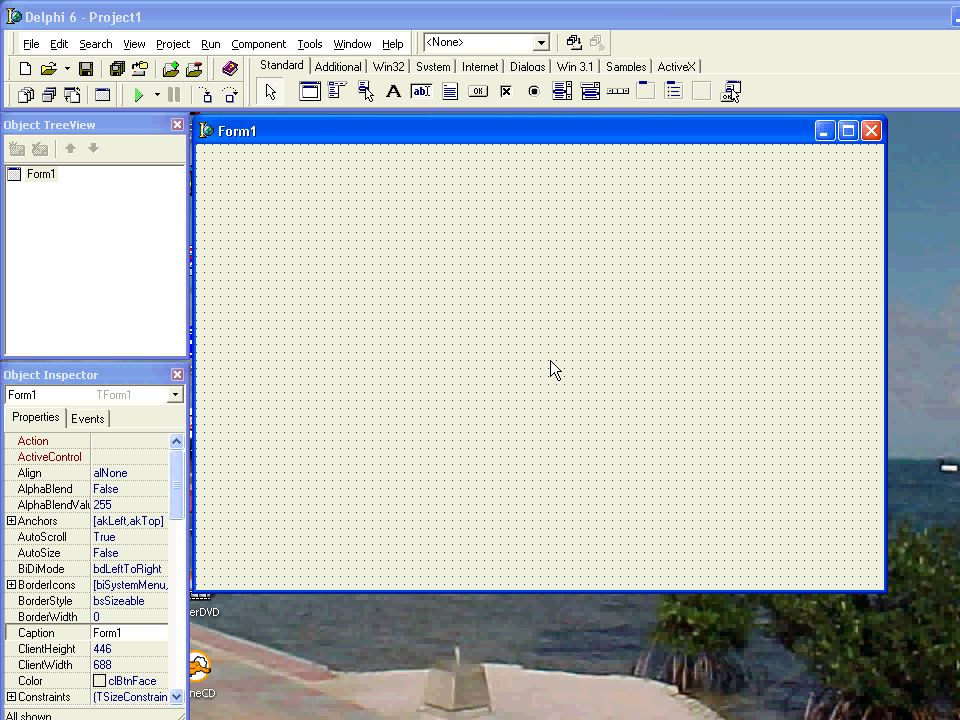Expand the Constraints property
The image size is (960, 720).
coord(11,697)
